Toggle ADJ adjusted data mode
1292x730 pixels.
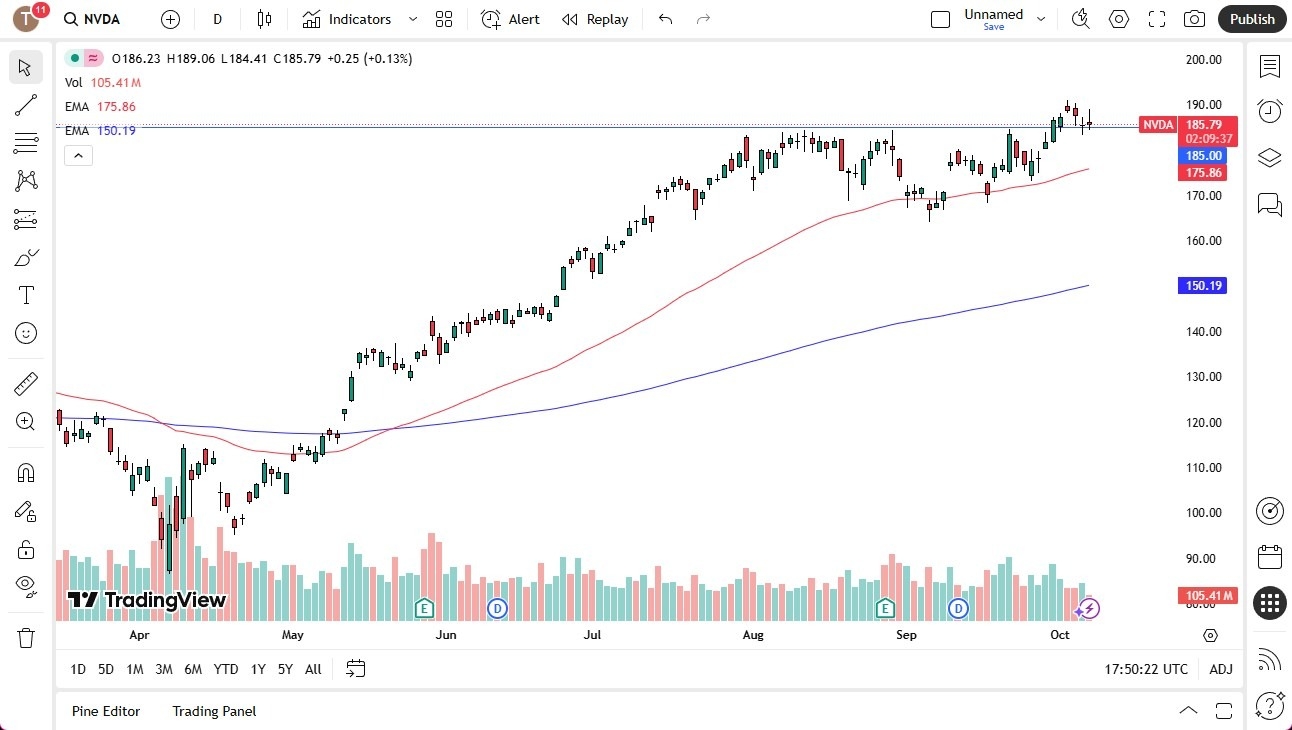1221,669
